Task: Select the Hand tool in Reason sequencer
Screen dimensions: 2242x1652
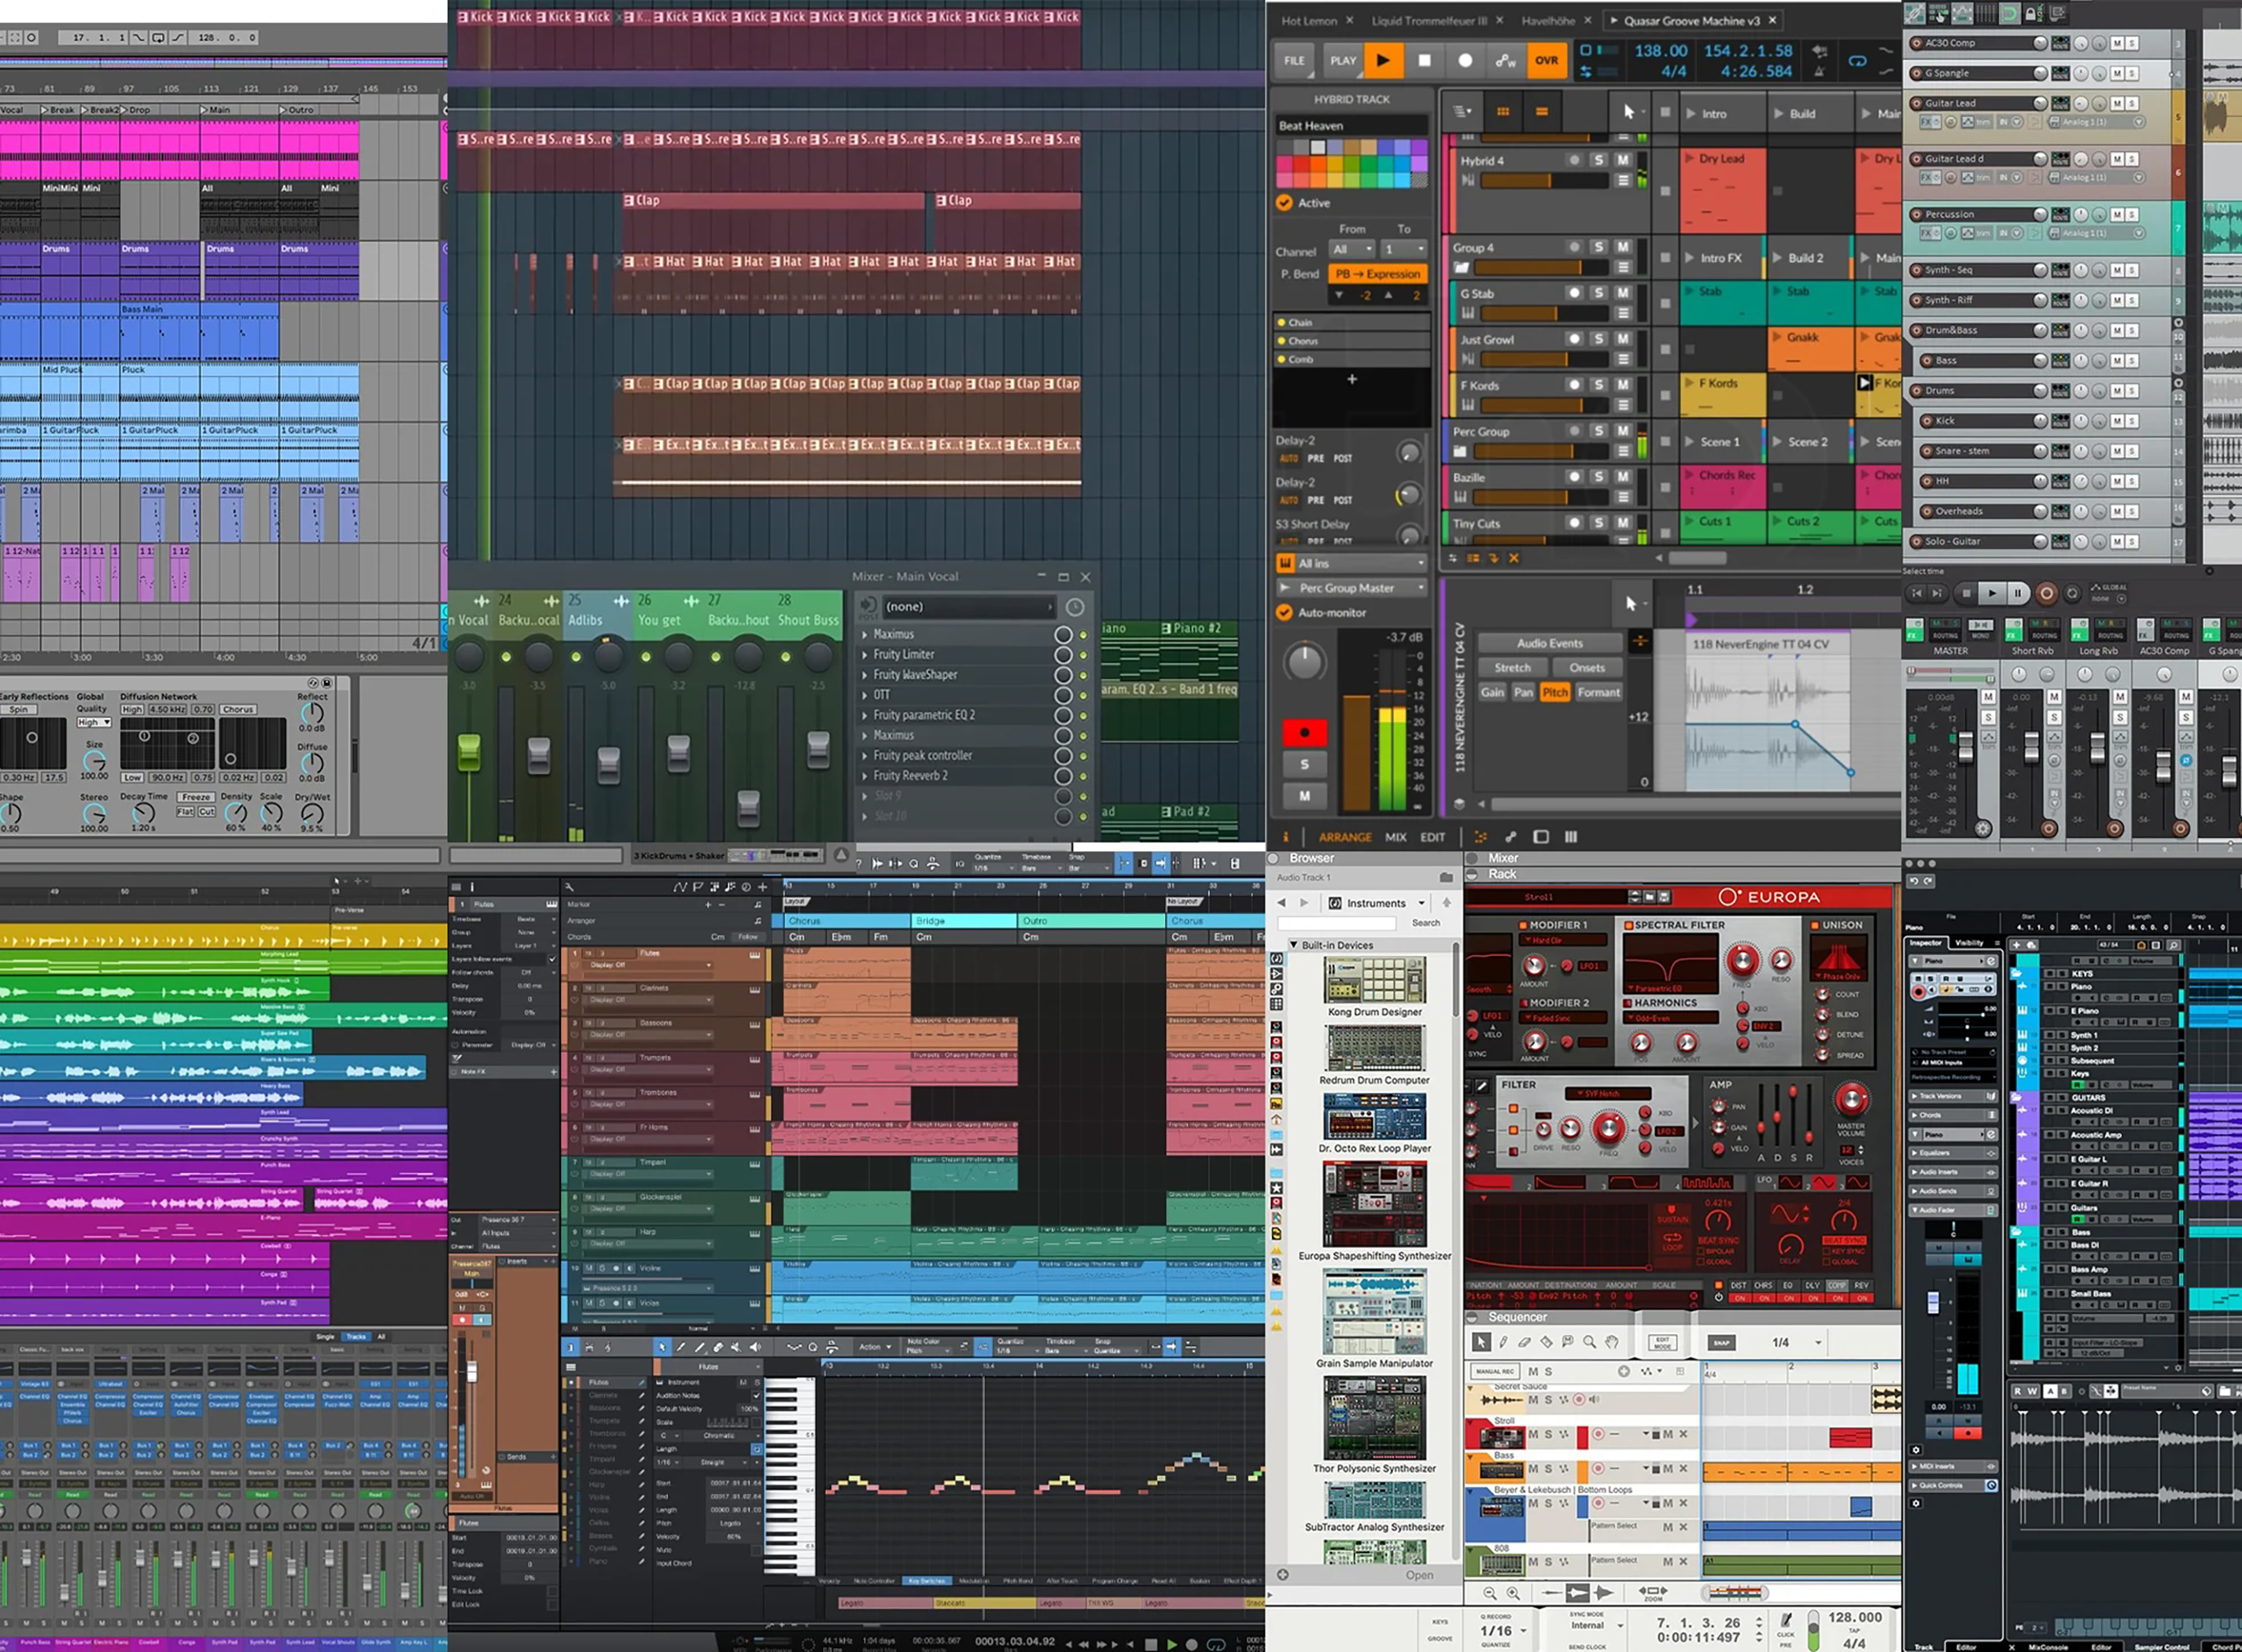Action: click(x=1612, y=1342)
